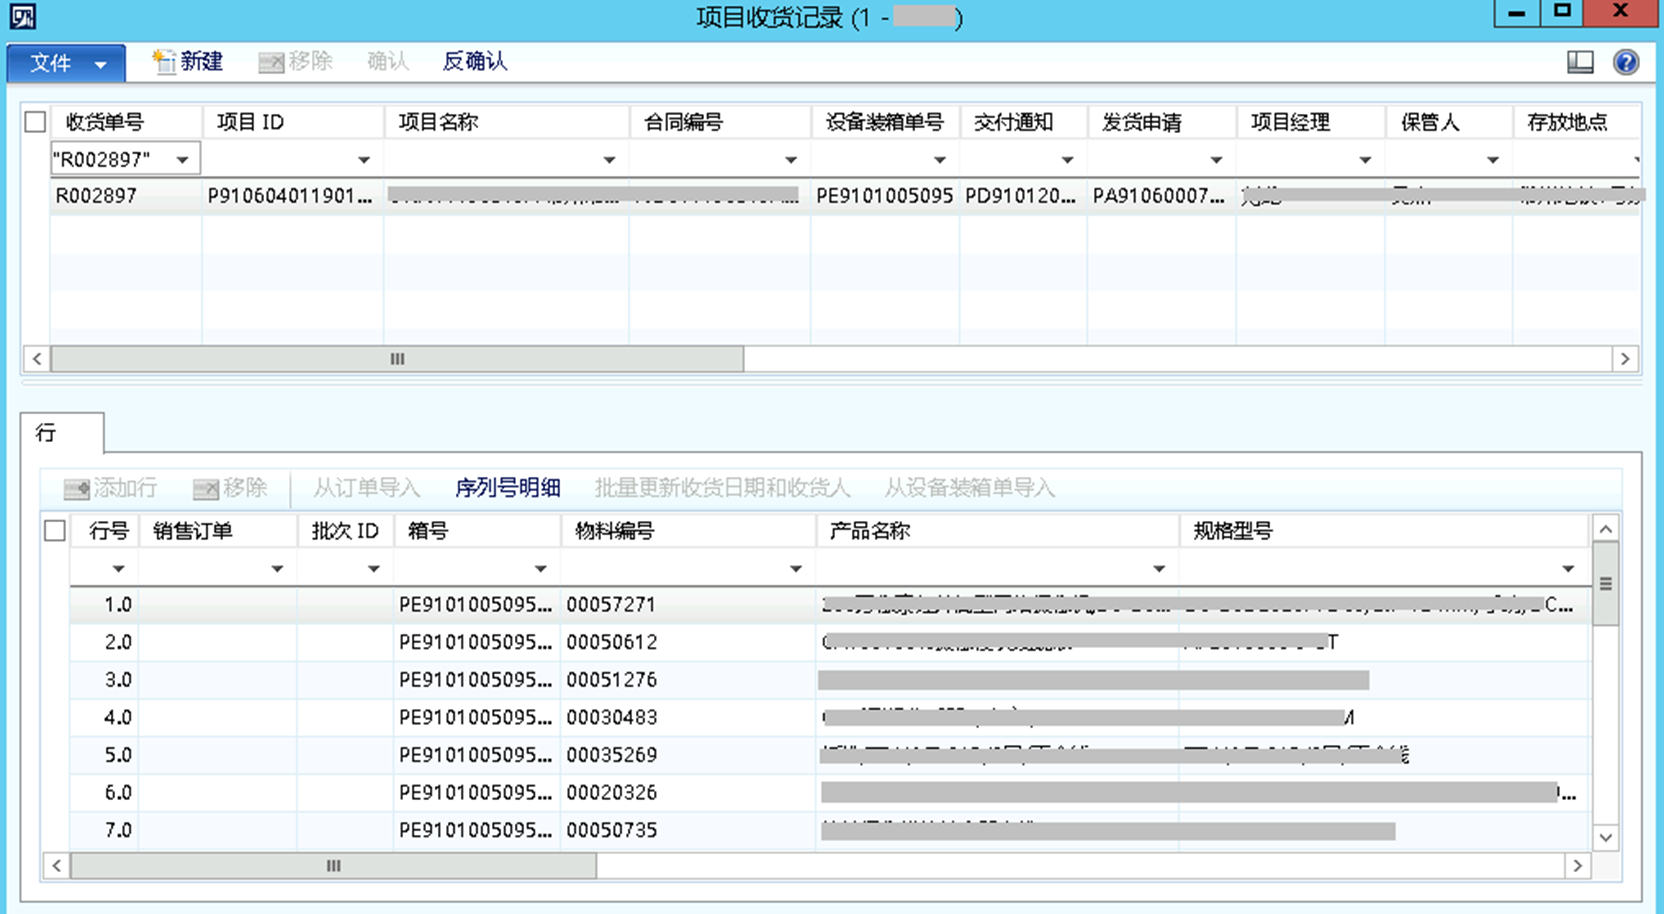Open the 保管人 filter dropdown
This screenshot has height=914, width=1664.
[x=1493, y=159]
